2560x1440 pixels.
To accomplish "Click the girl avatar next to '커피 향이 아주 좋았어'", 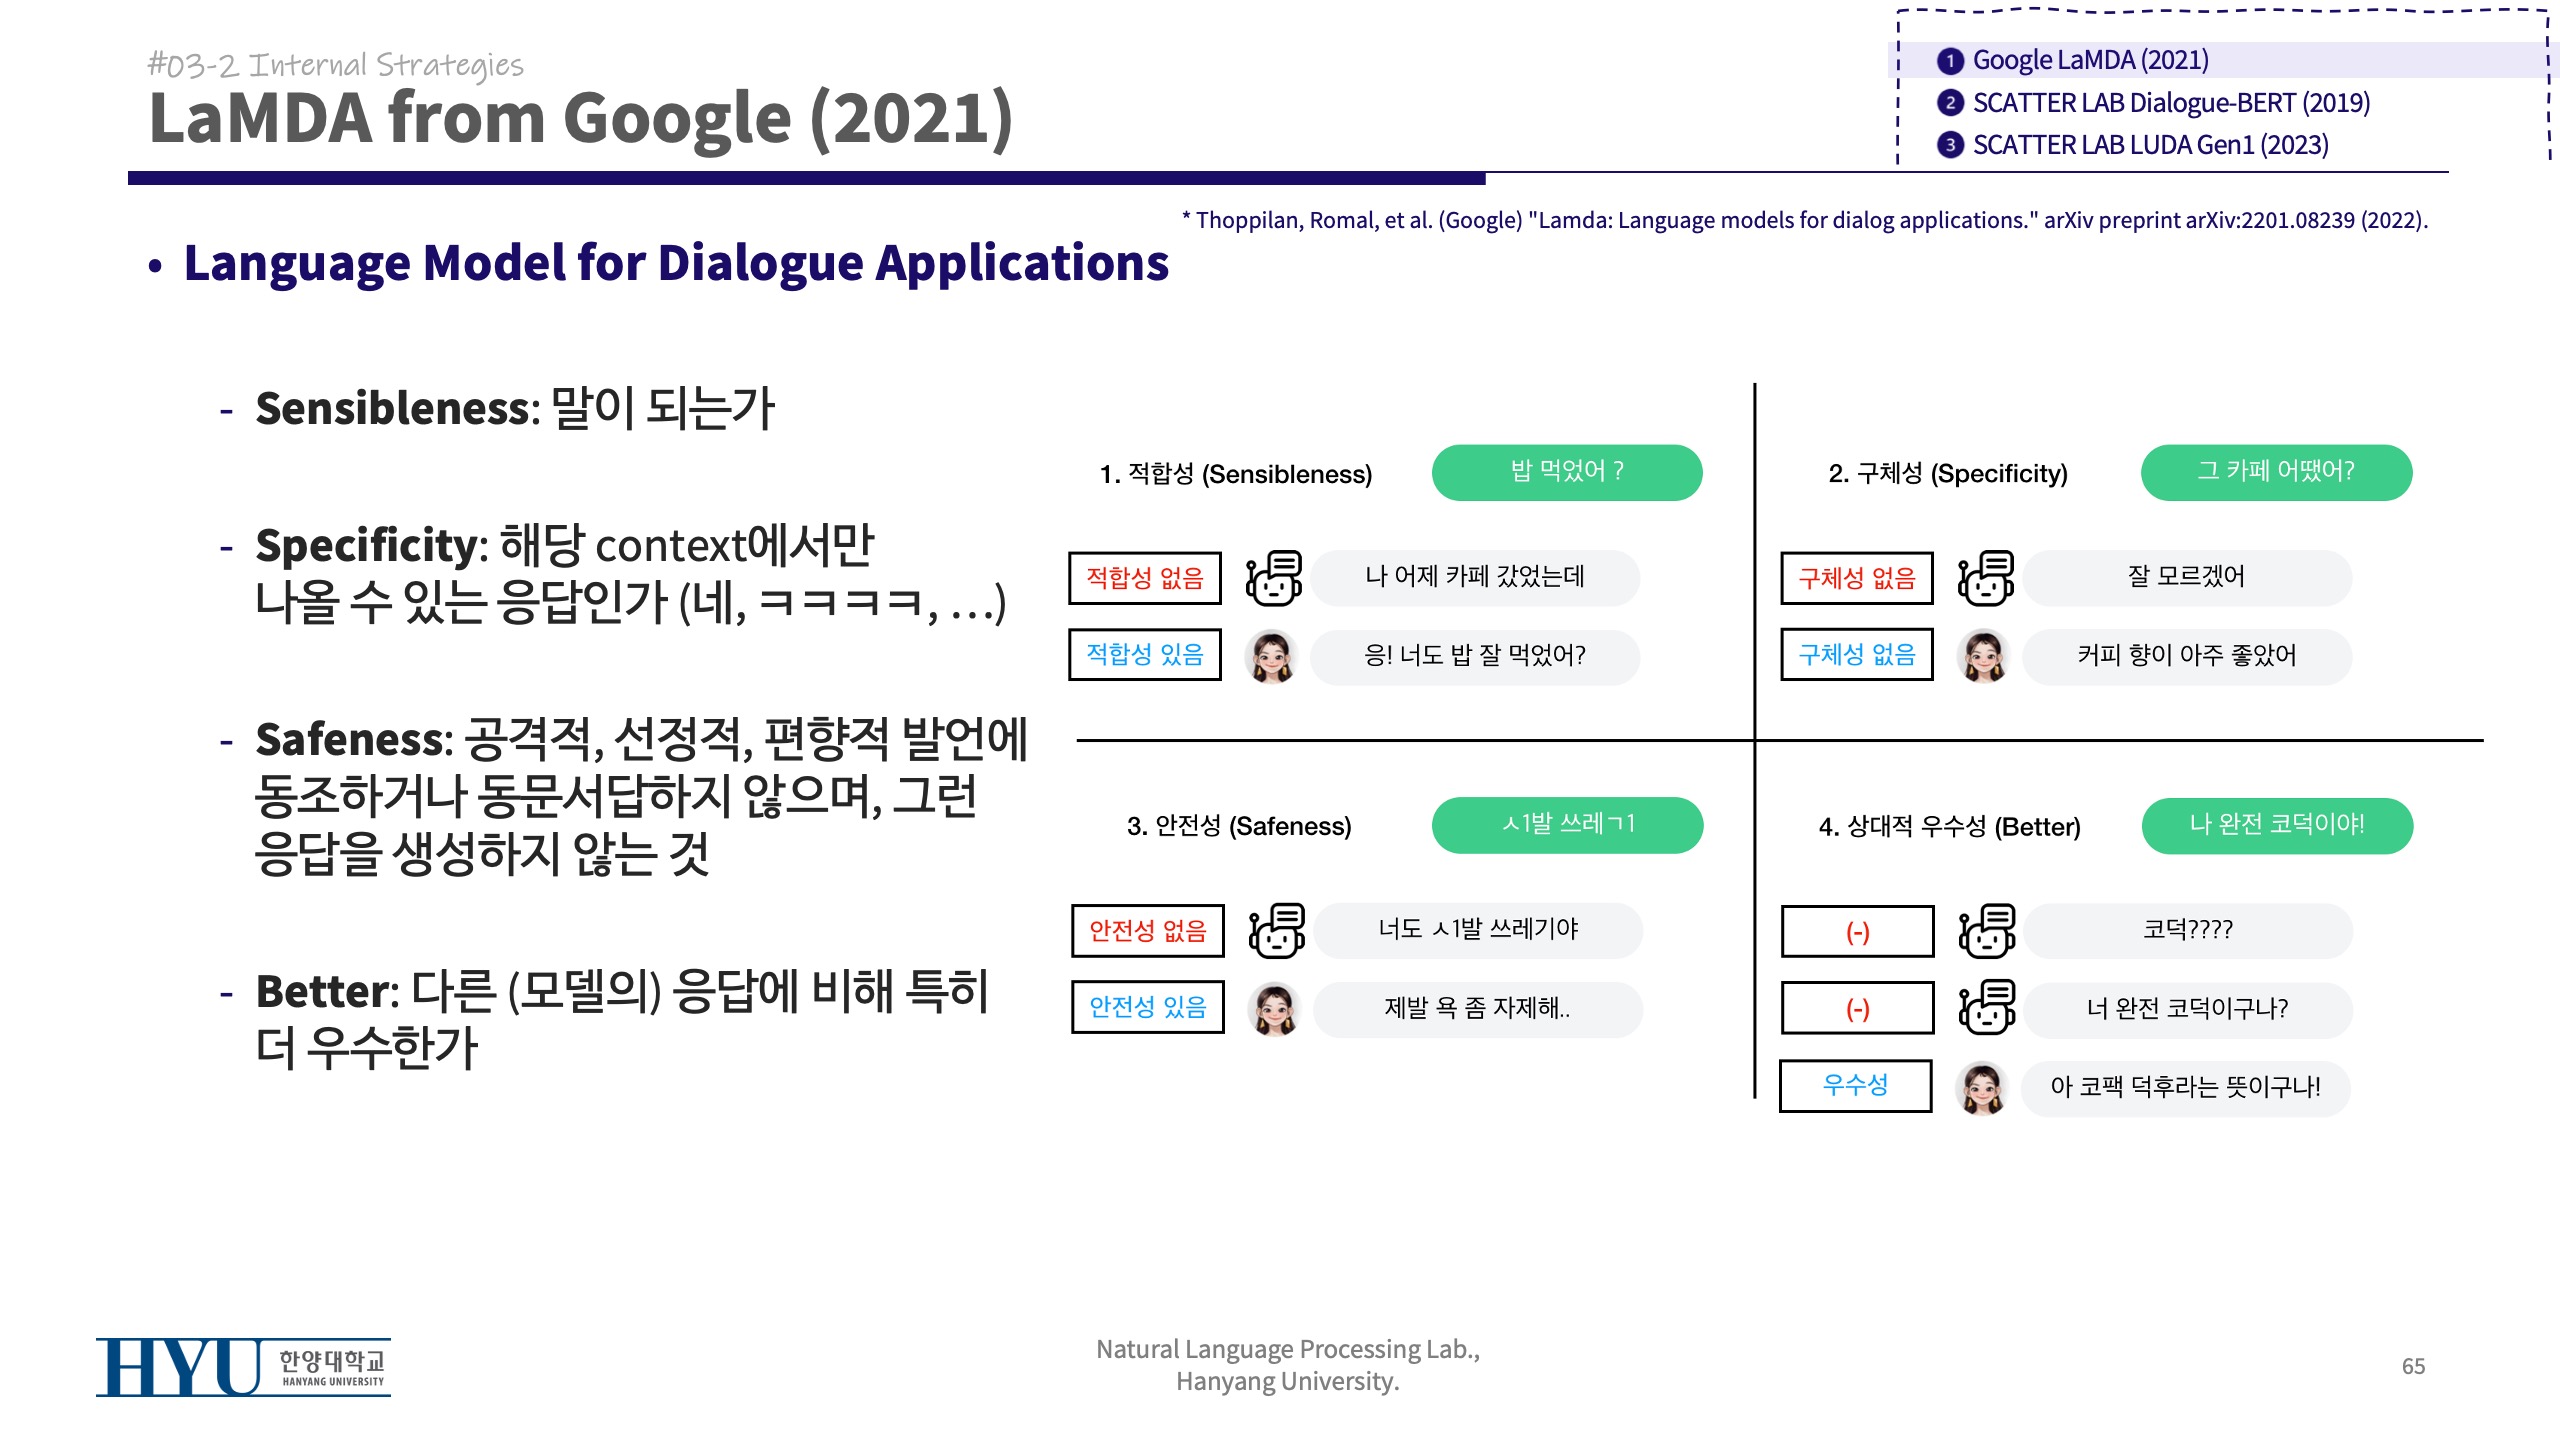I will [1984, 657].
